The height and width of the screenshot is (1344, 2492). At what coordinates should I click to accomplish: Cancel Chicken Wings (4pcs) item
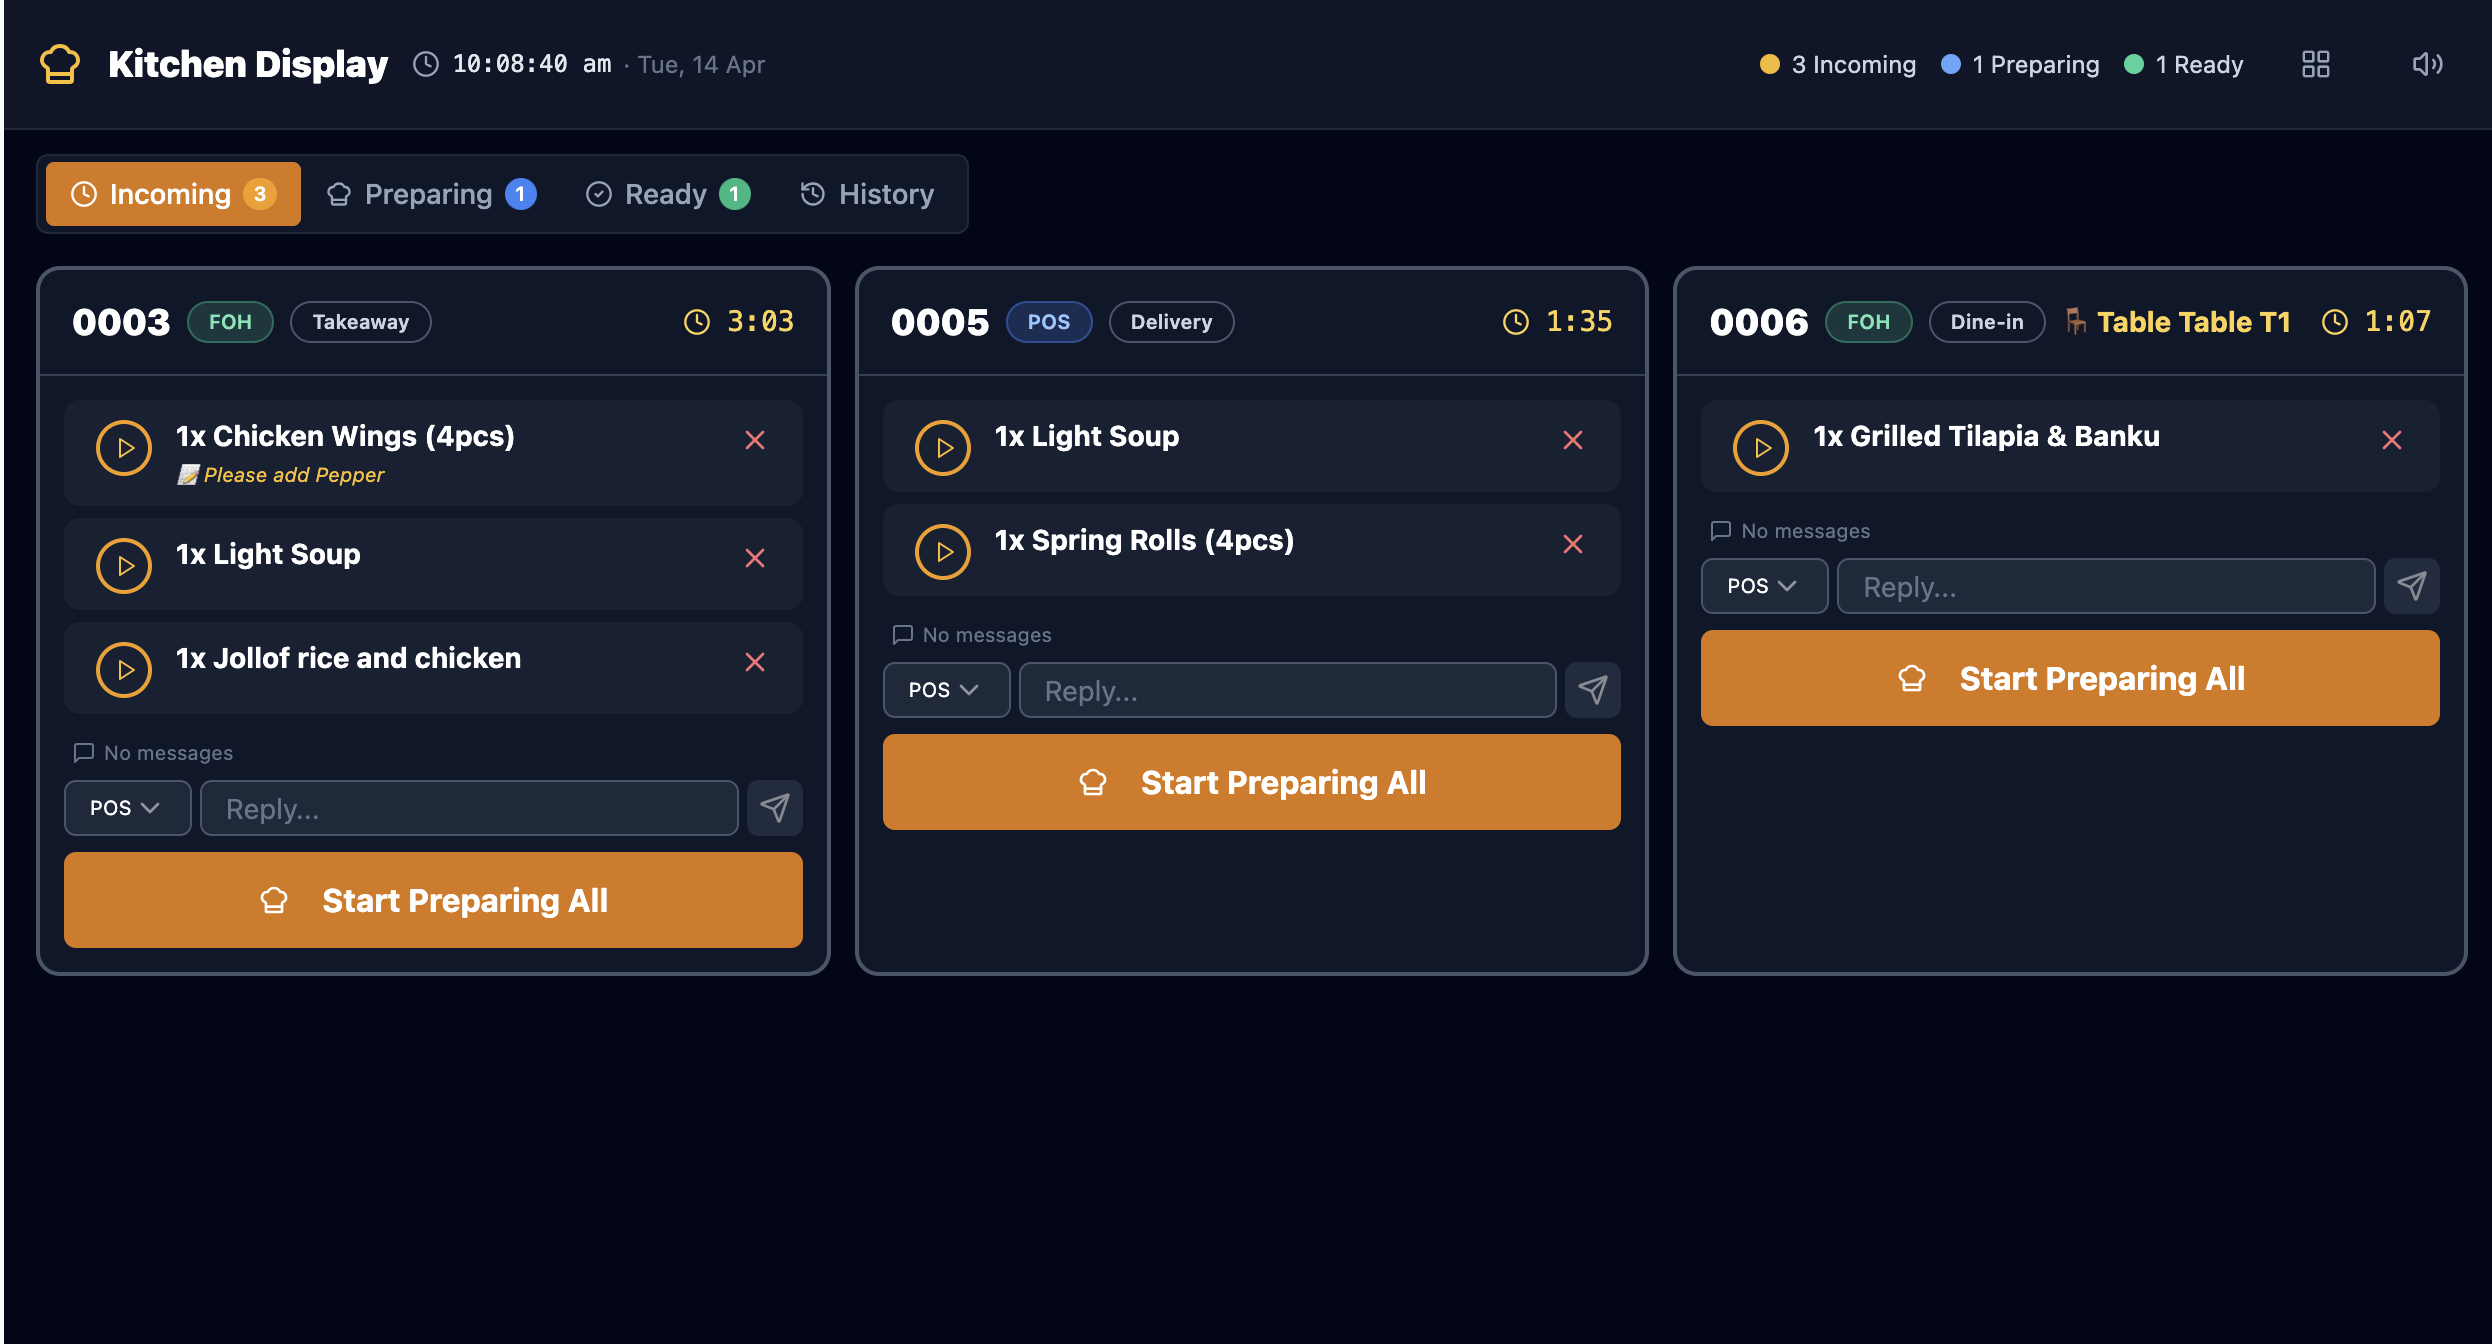click(x=755, y=440)
